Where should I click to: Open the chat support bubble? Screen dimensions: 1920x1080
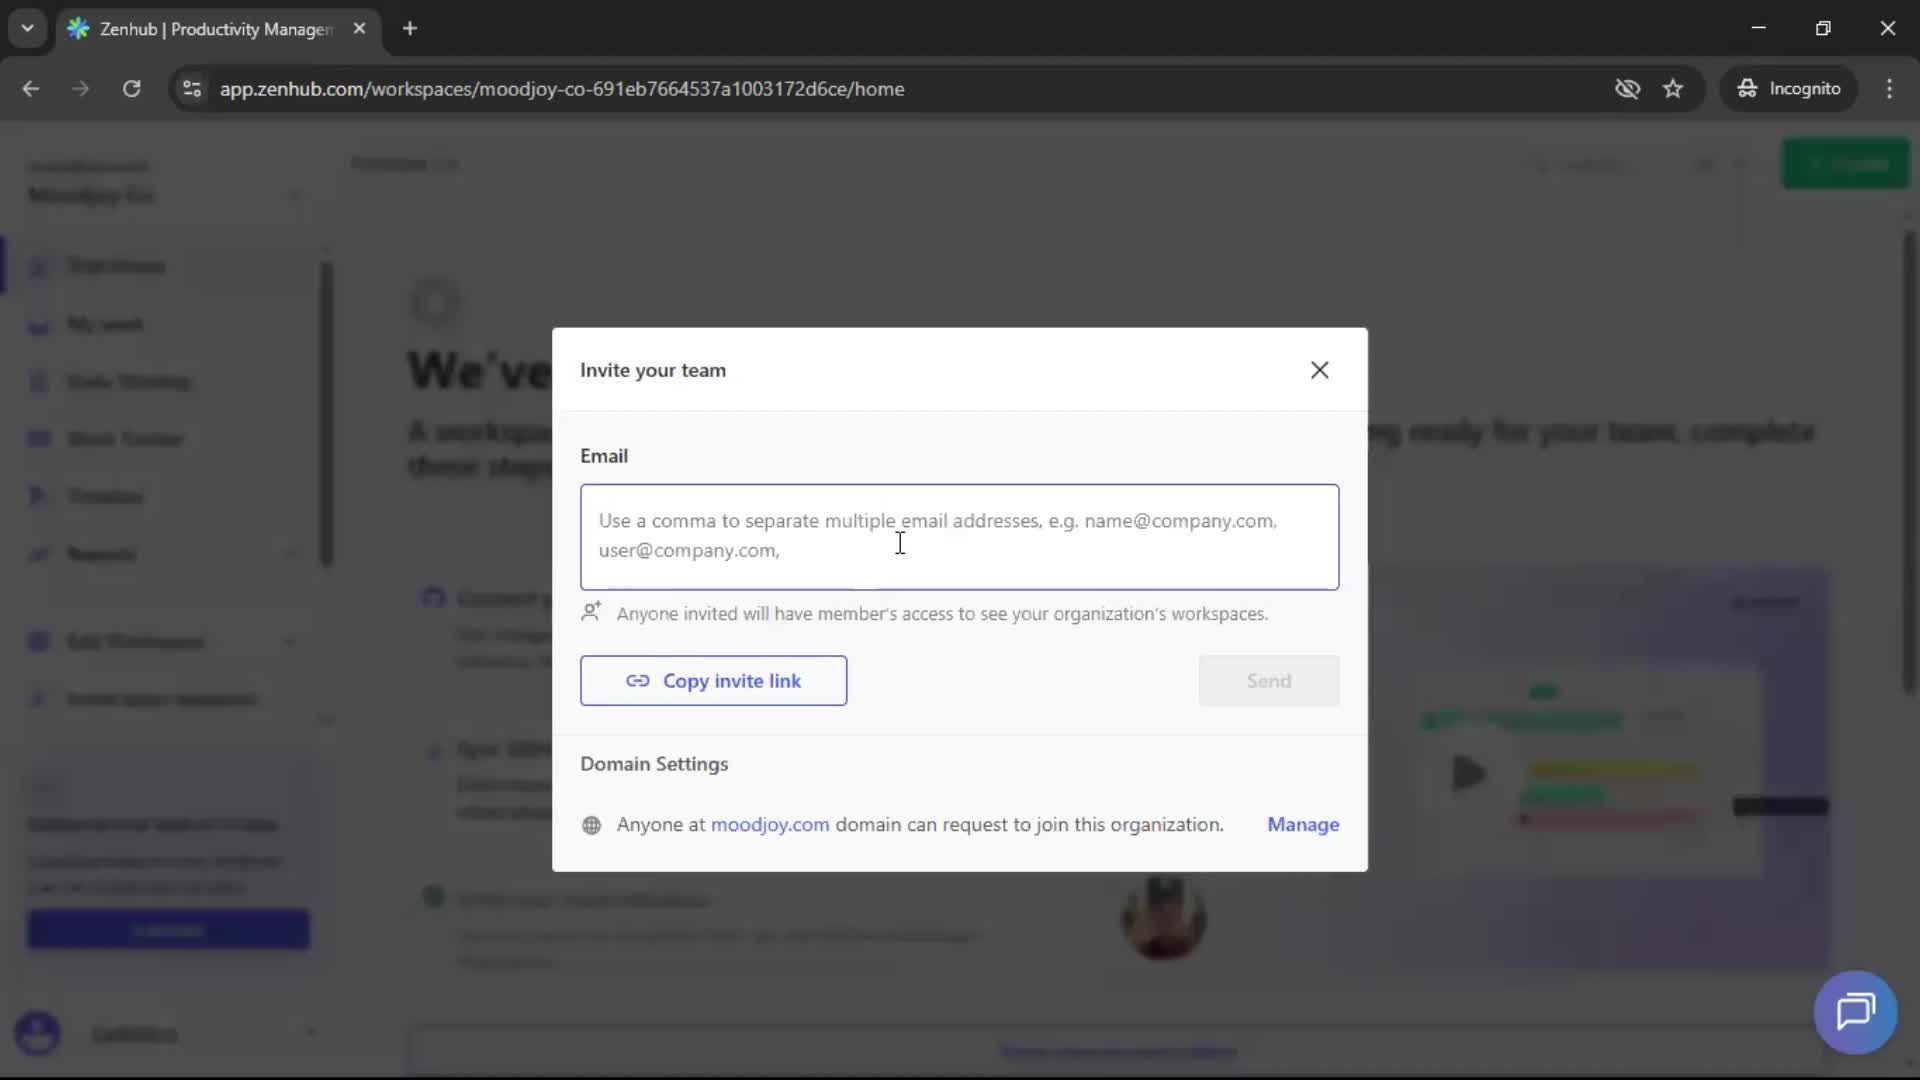coord(1855,1012)
